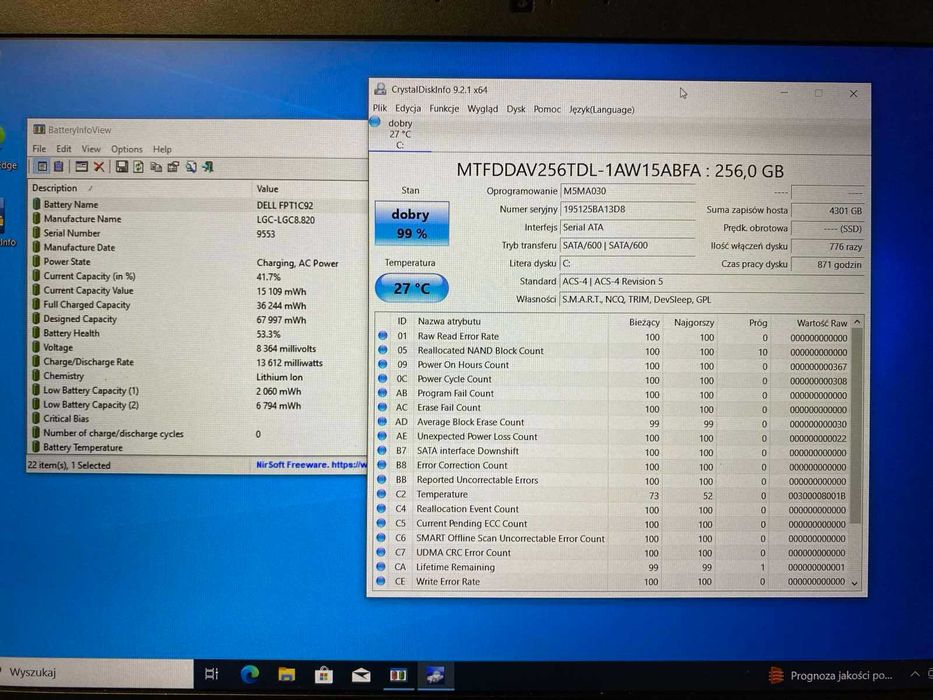
Task: Open Mail app from the taskbar
Action: pos(361,675)
